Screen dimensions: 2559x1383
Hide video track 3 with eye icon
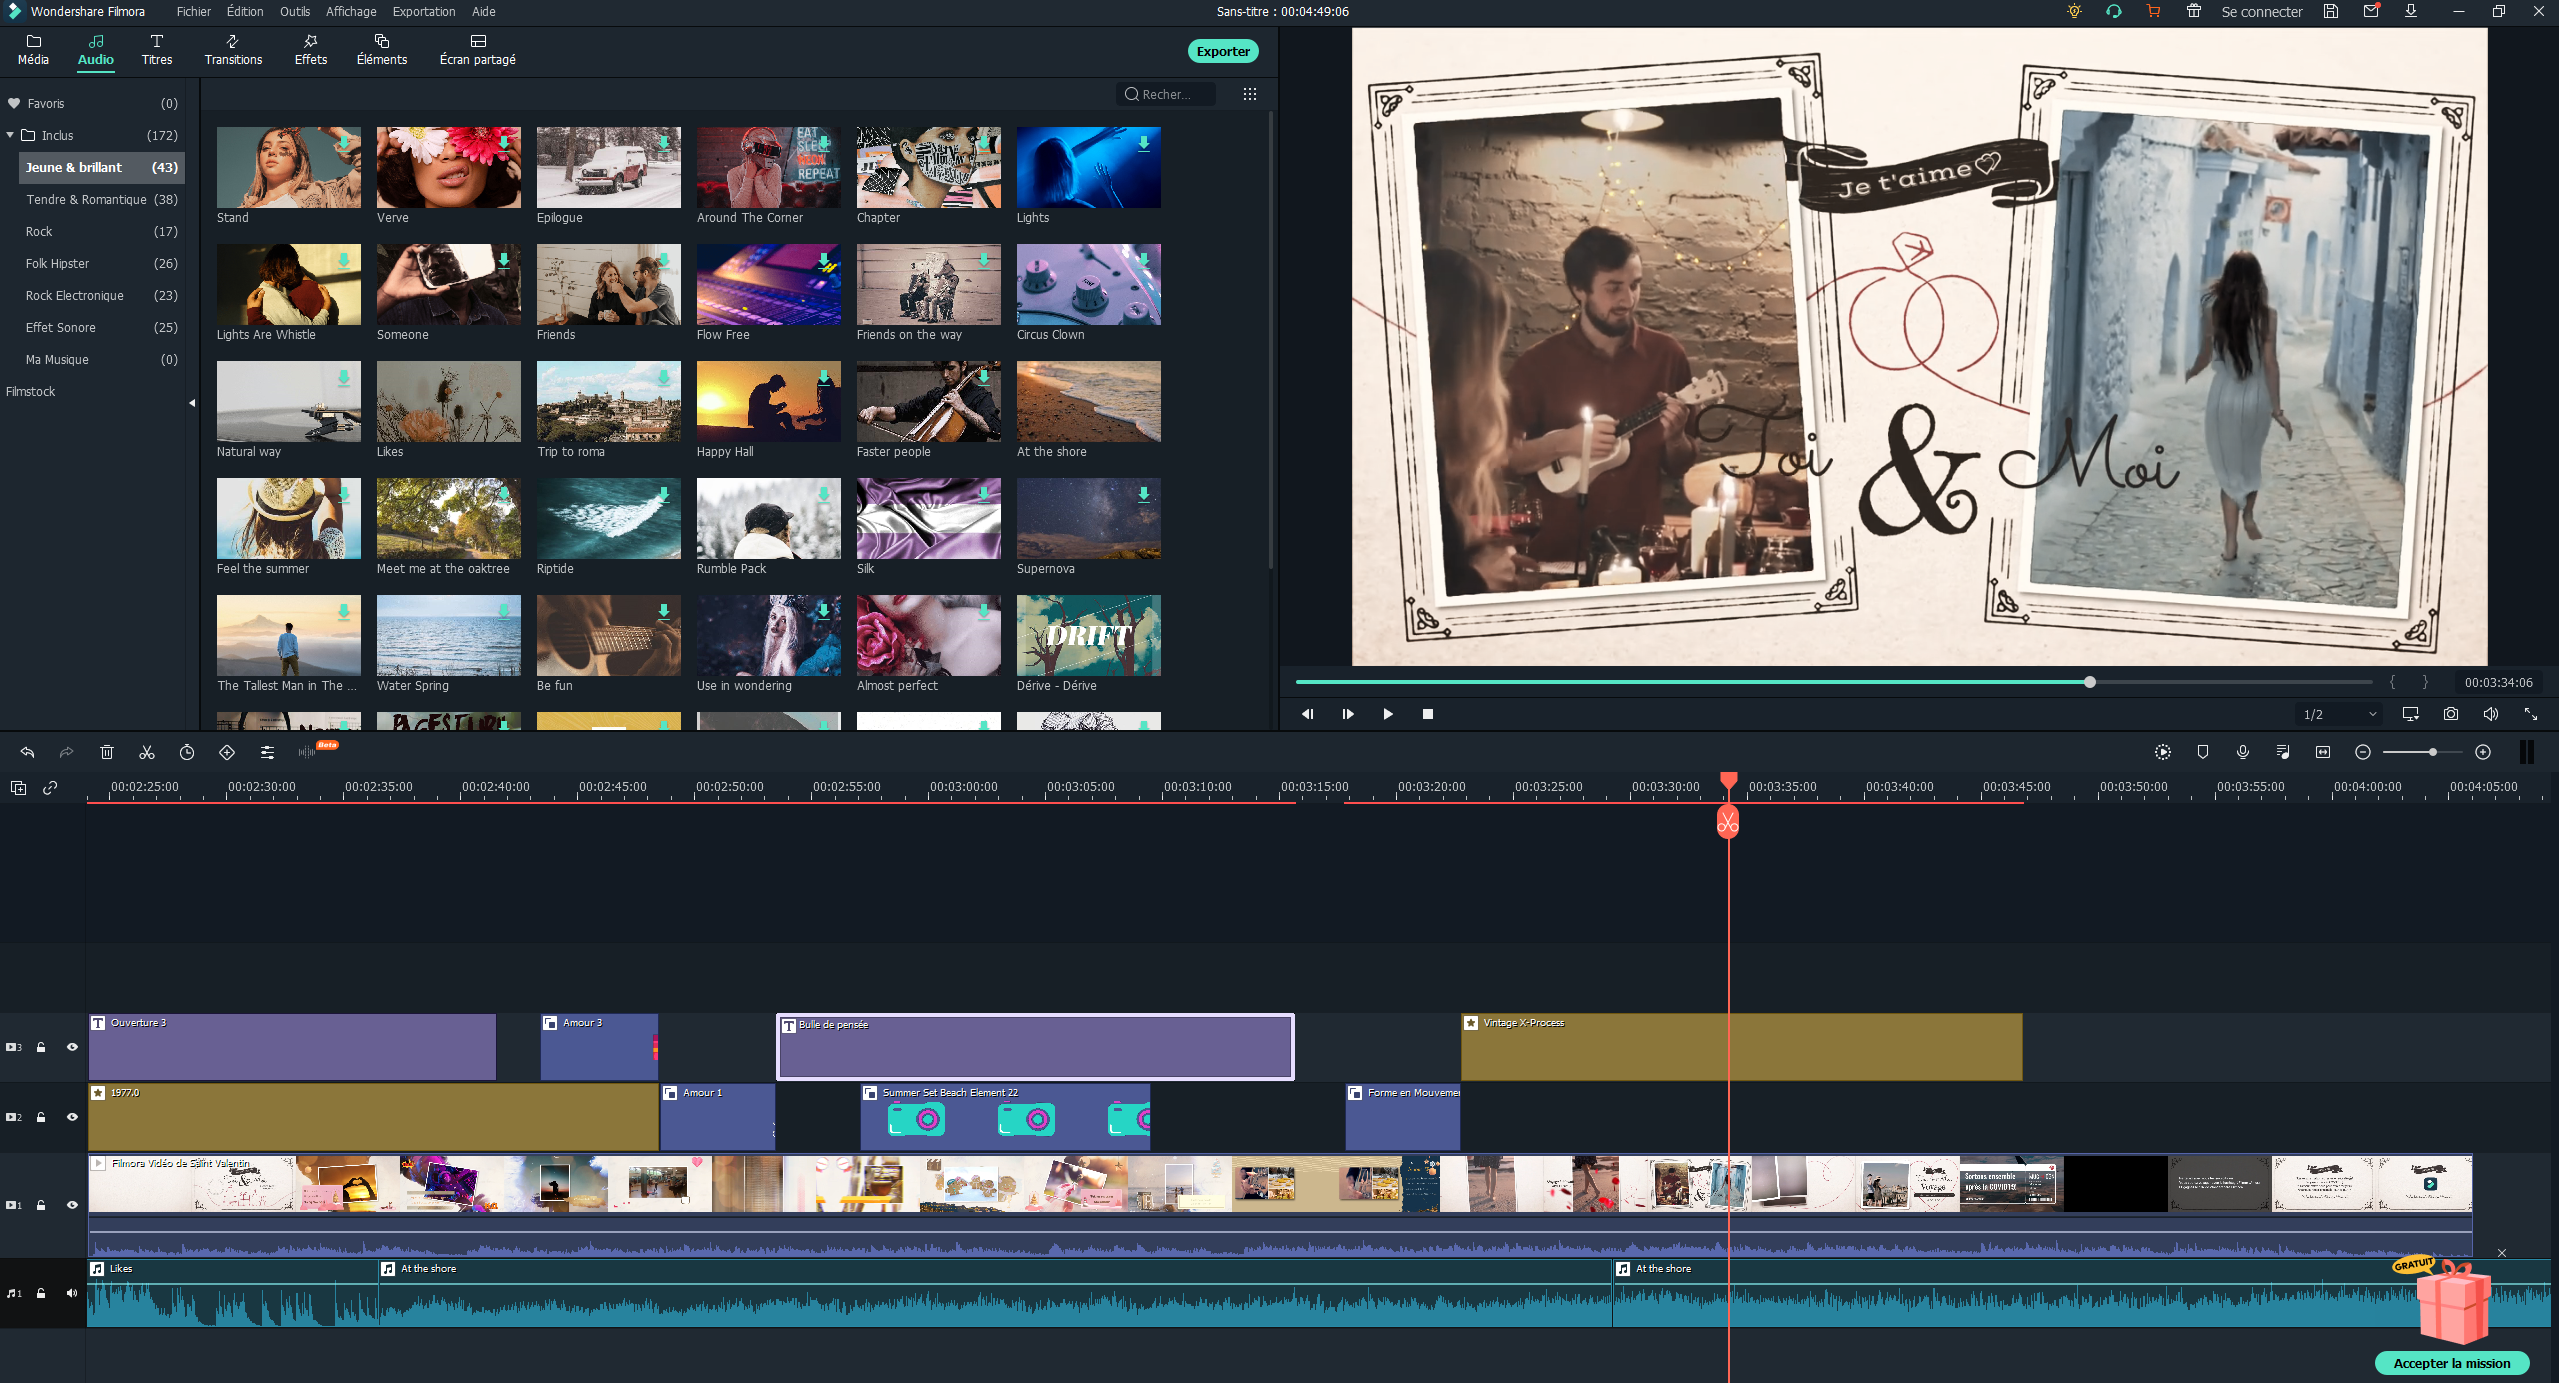72,1047
